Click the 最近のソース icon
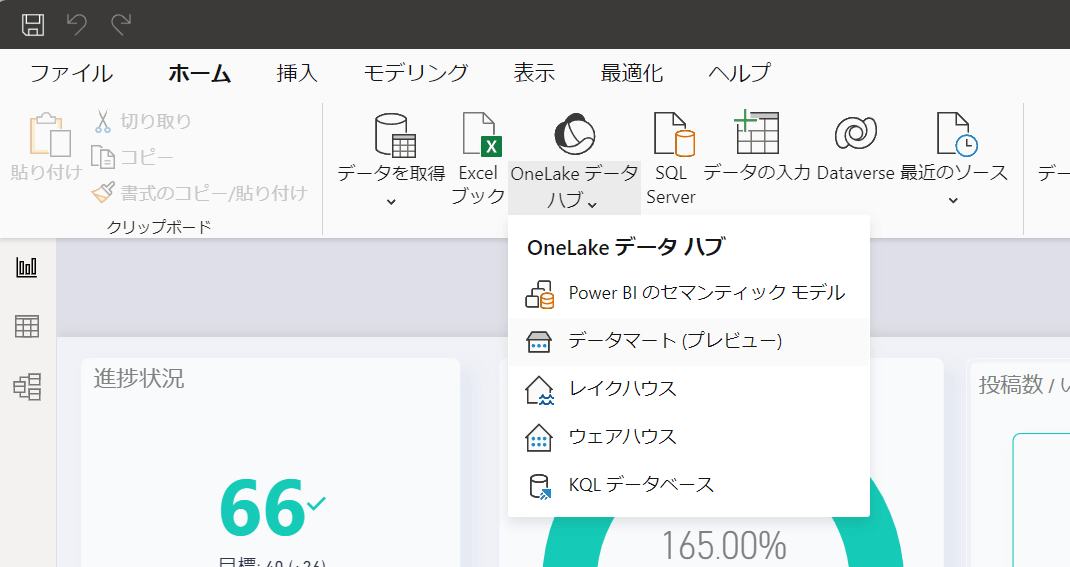This screenshot has width=1070, height=567. [x=955, y=134]
